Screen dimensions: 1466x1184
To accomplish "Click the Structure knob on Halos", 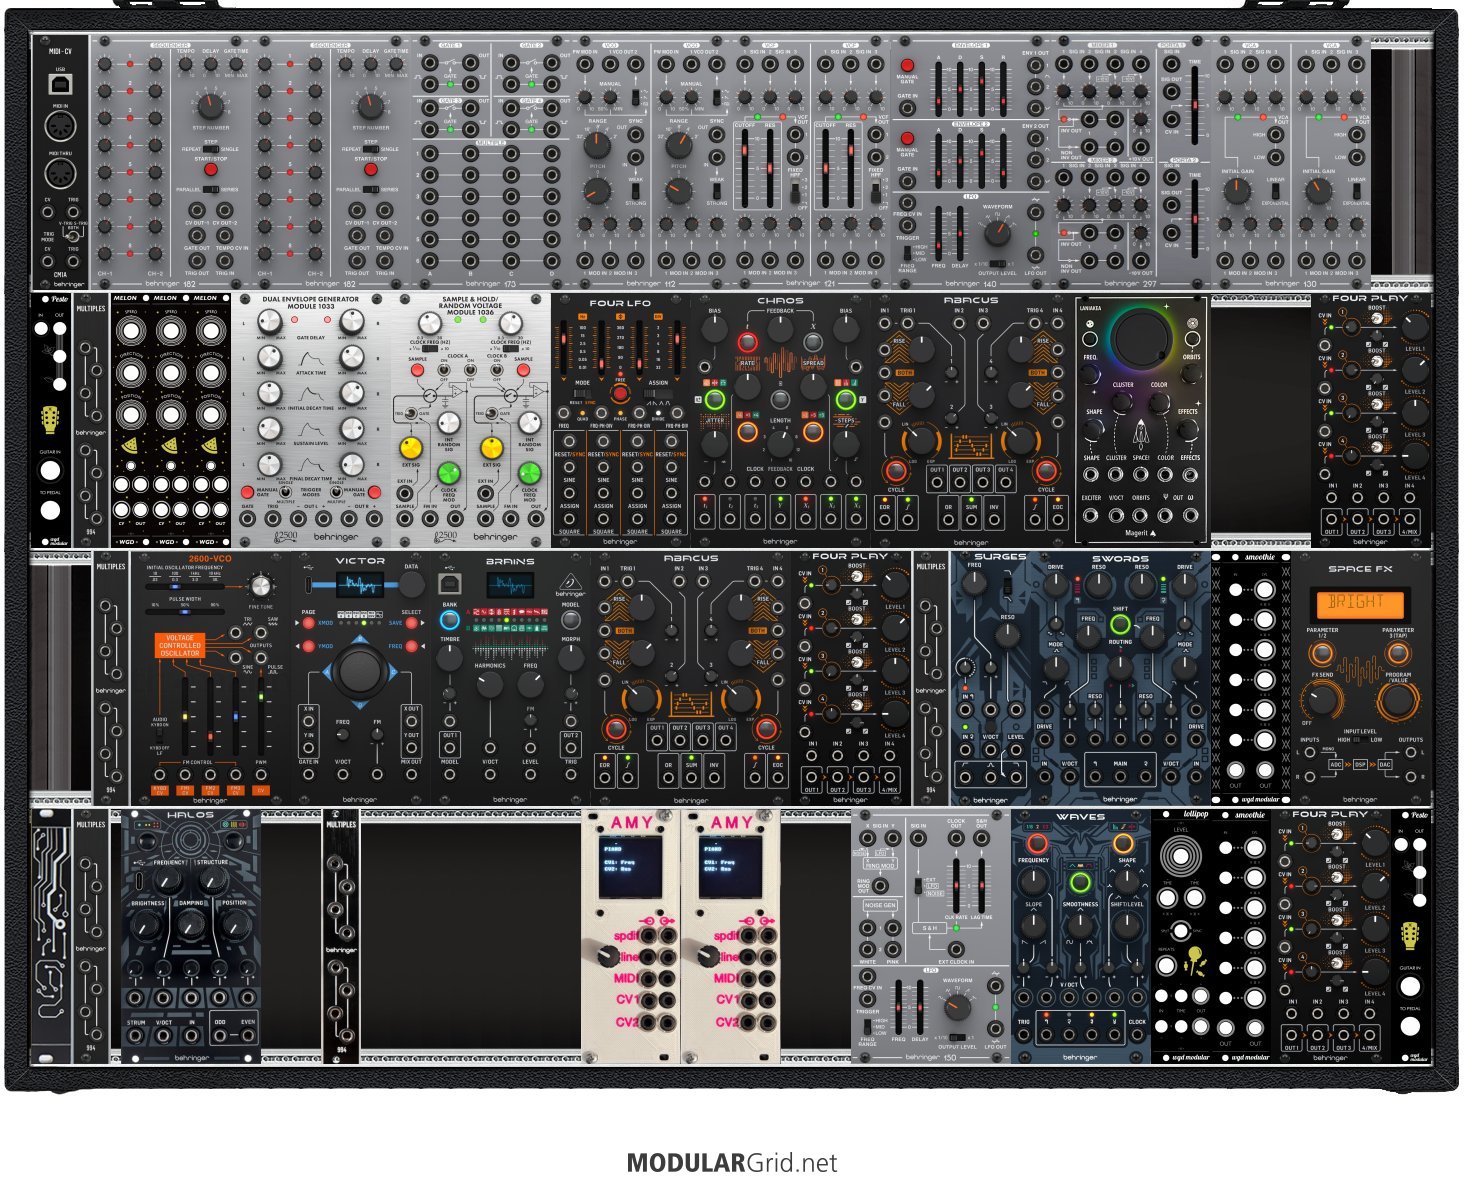I will pyautogui.click(x=212, y=880).
